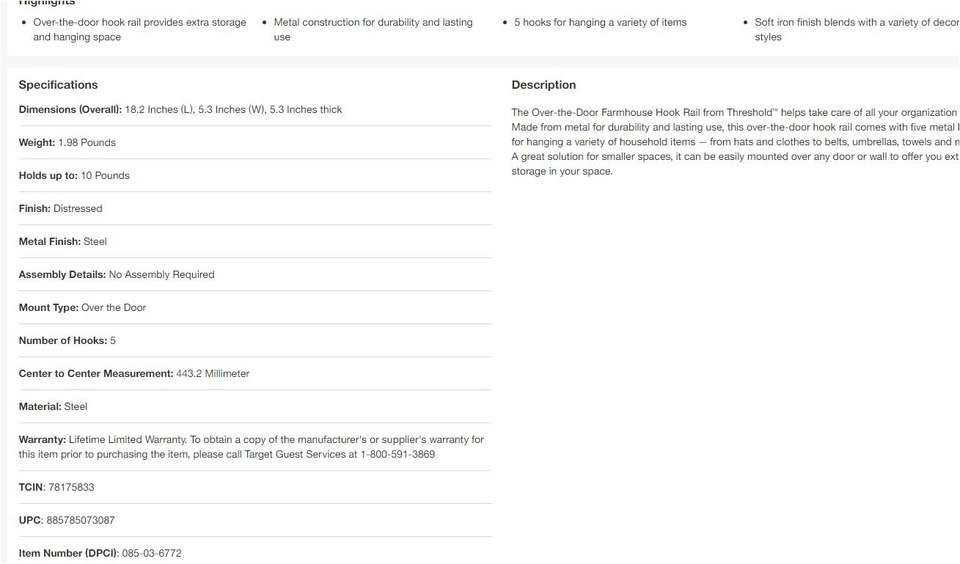
Task: Click the metal construction highlight bullet
Action: (x=373, y=29)
